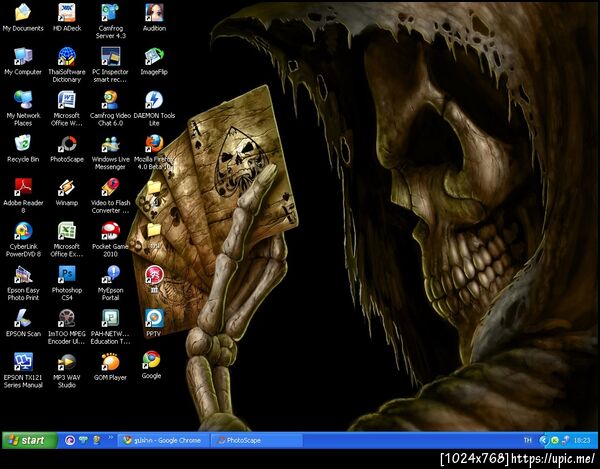Launch the Microsoft Office Word shortcut
The image size is (600, 469).
tap(67, 108)
